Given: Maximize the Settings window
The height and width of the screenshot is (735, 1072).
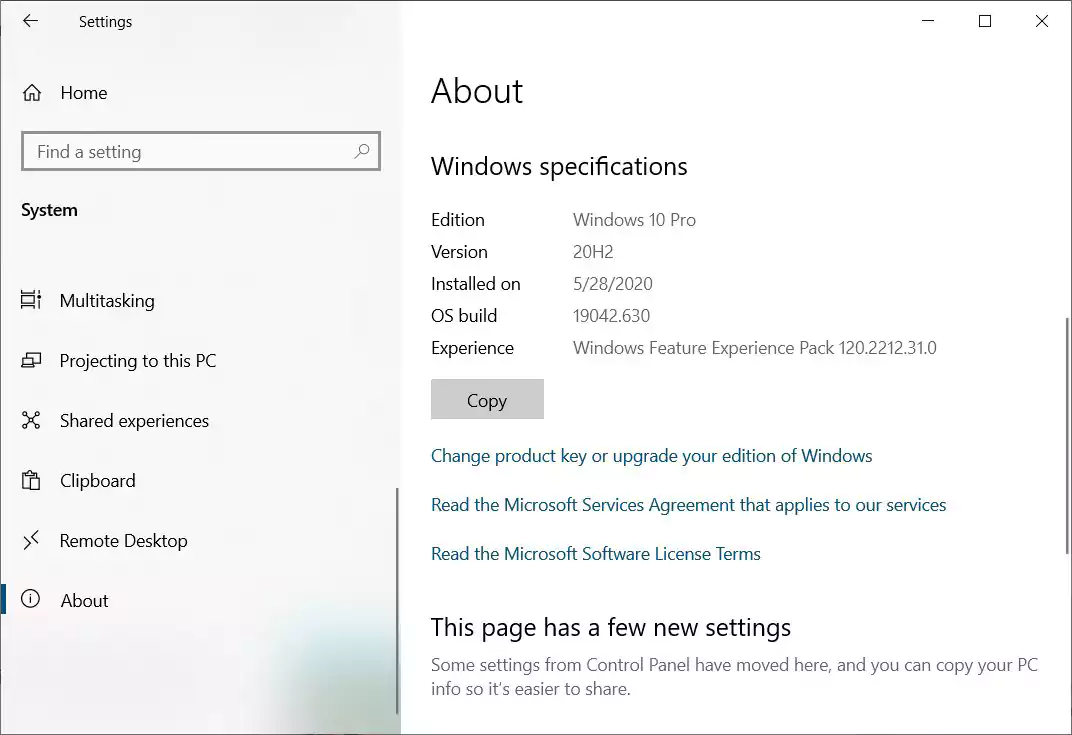Looking at the screenshot, I should tap(984, 21).
